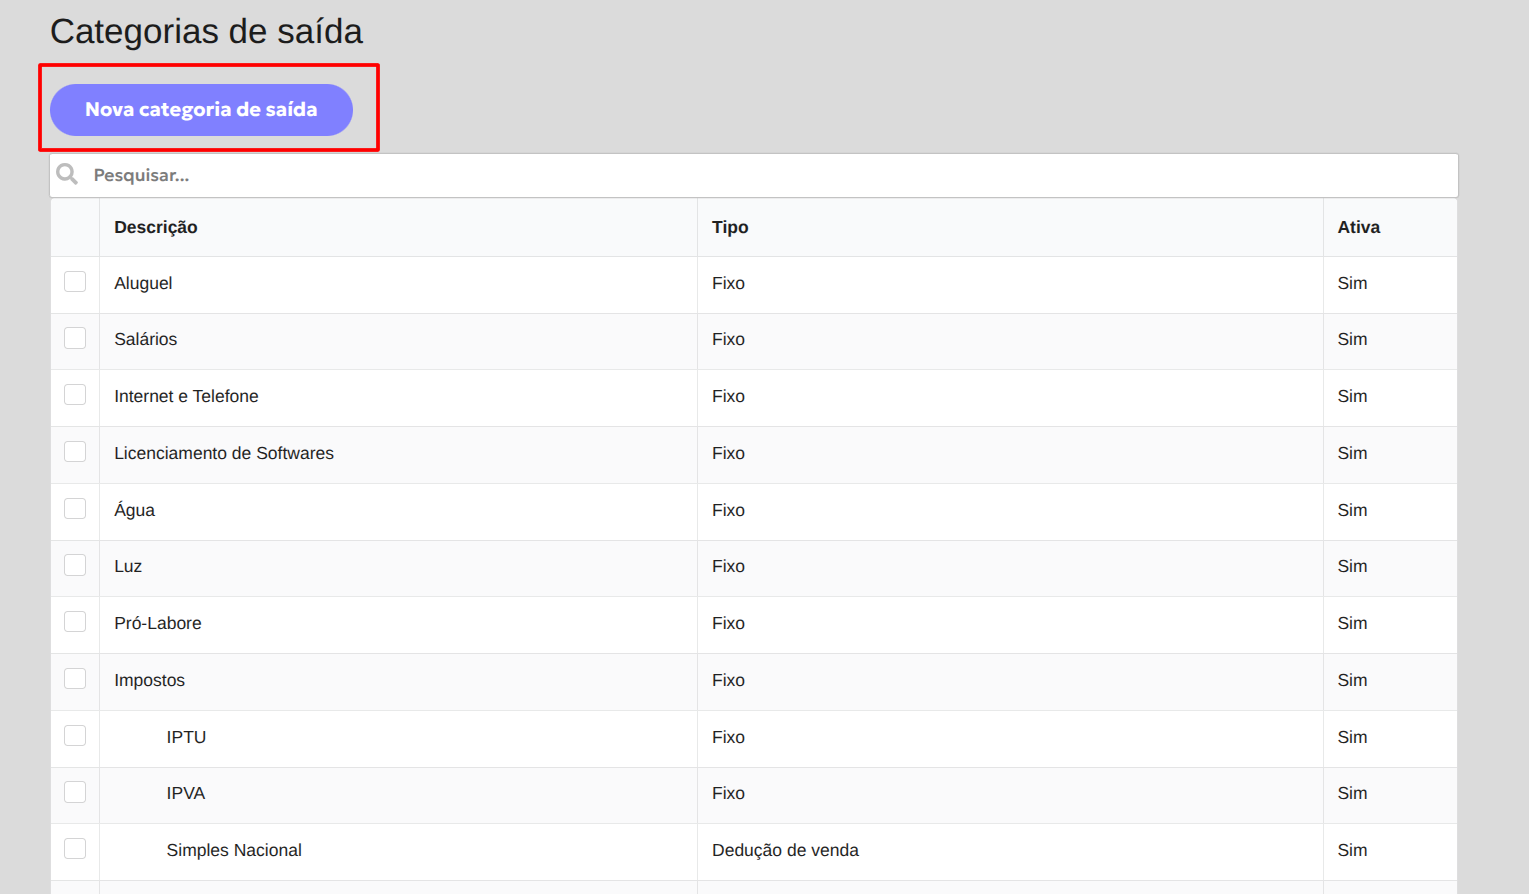Sort by the Descrição column header
This screenshot has height=894, width=1529.
[156, 227]
